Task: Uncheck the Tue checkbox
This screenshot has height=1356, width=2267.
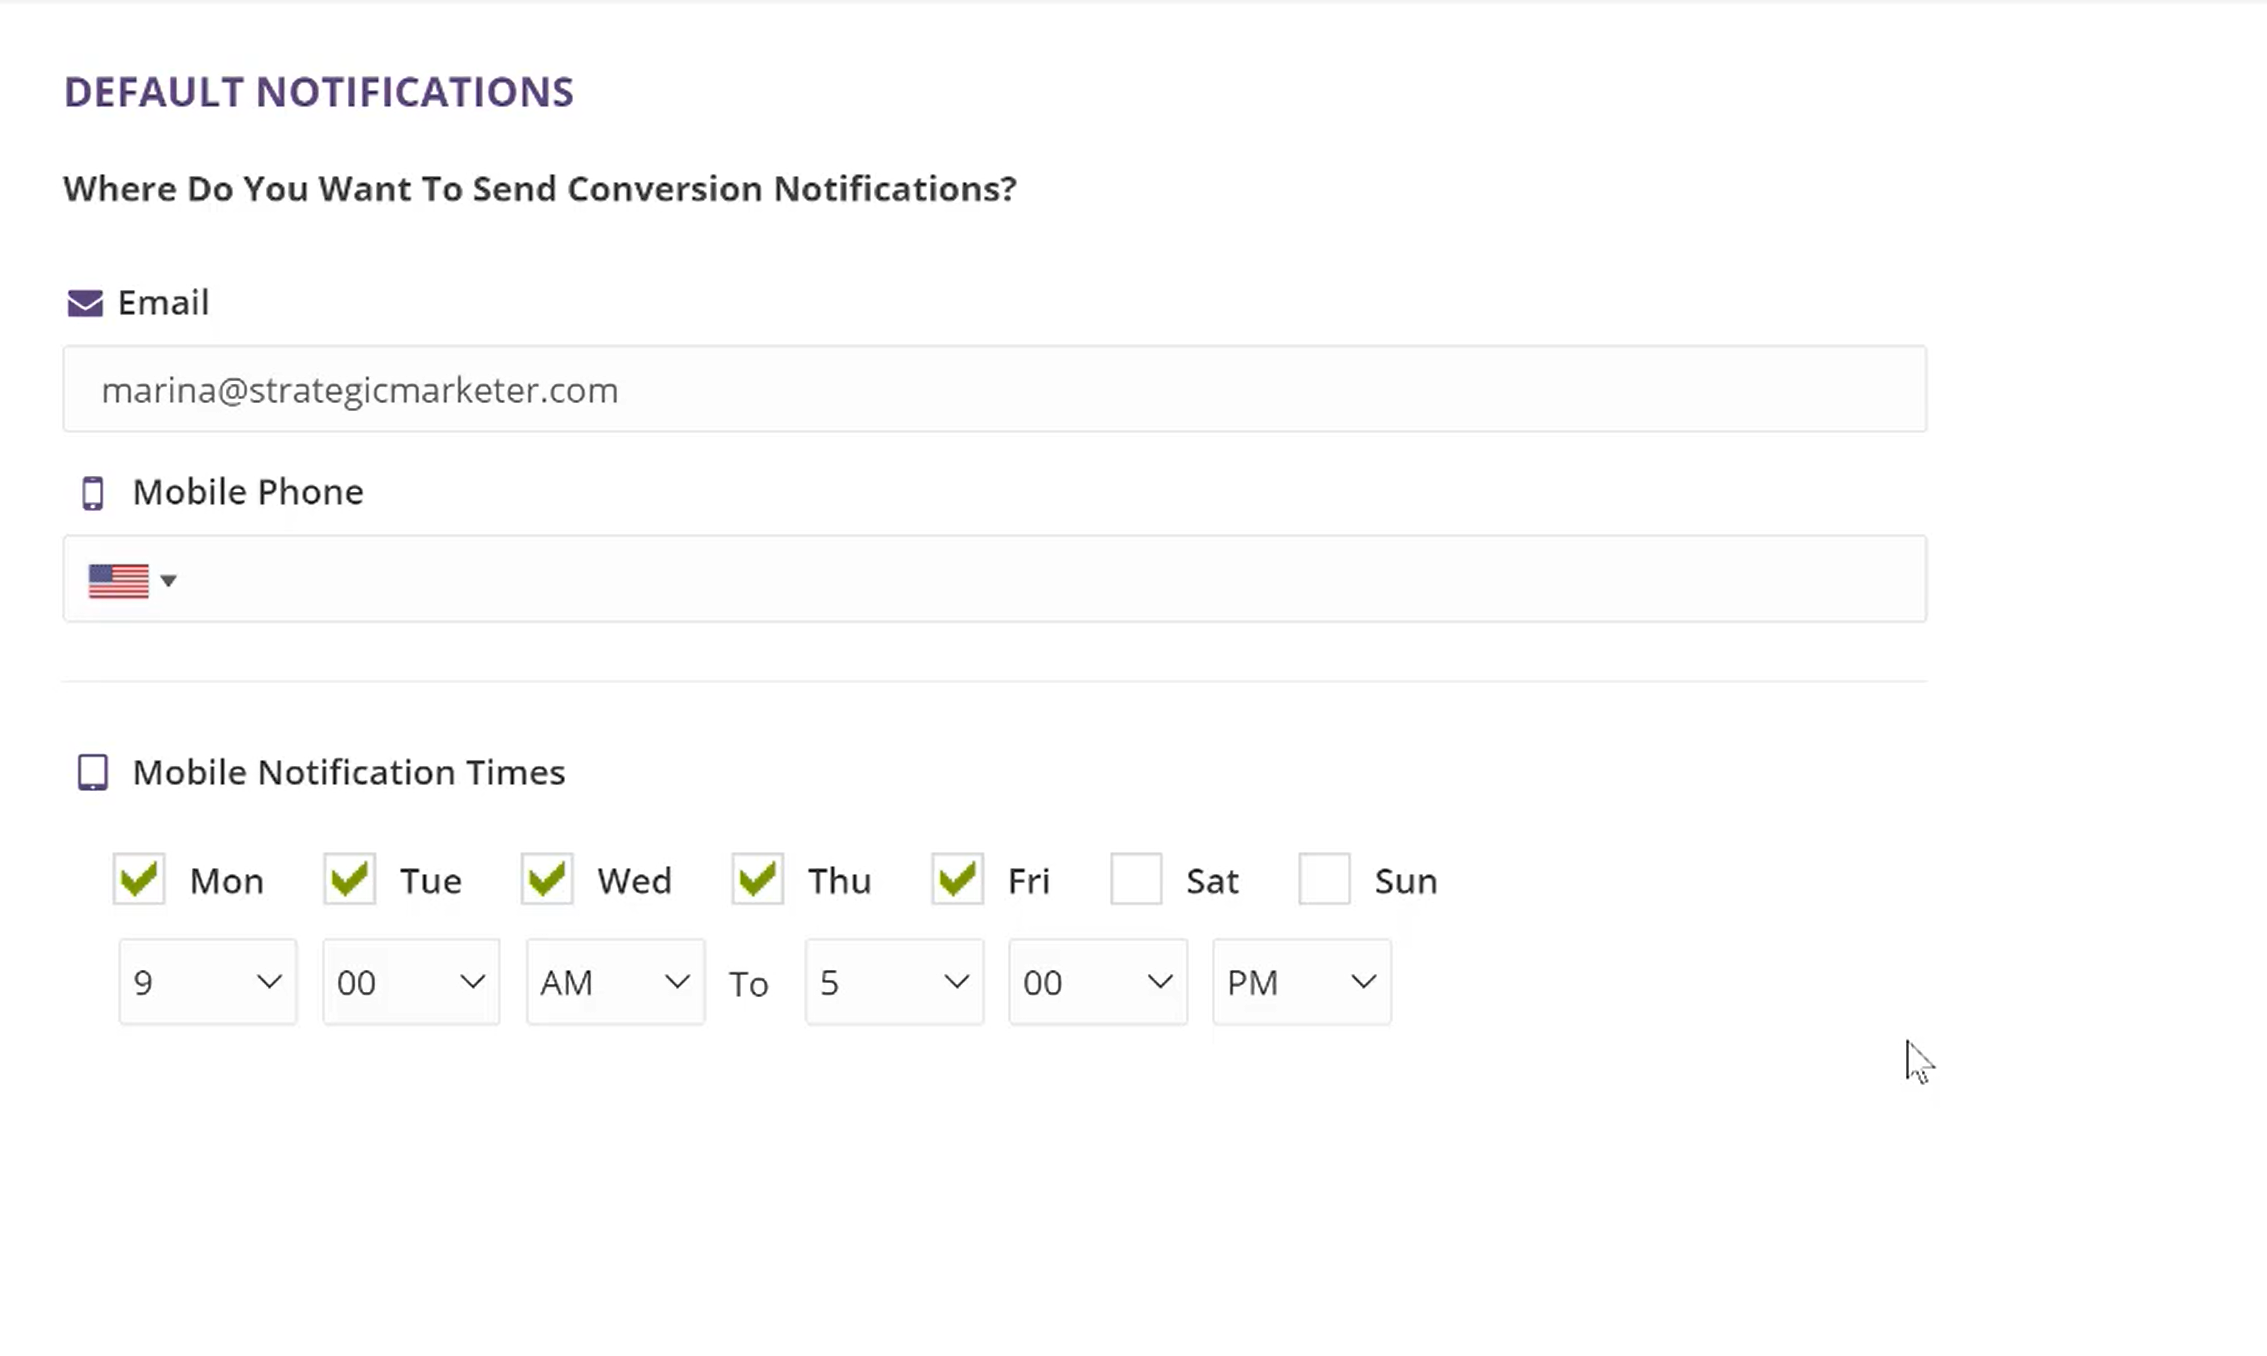Action: click(x=349, y=880)
